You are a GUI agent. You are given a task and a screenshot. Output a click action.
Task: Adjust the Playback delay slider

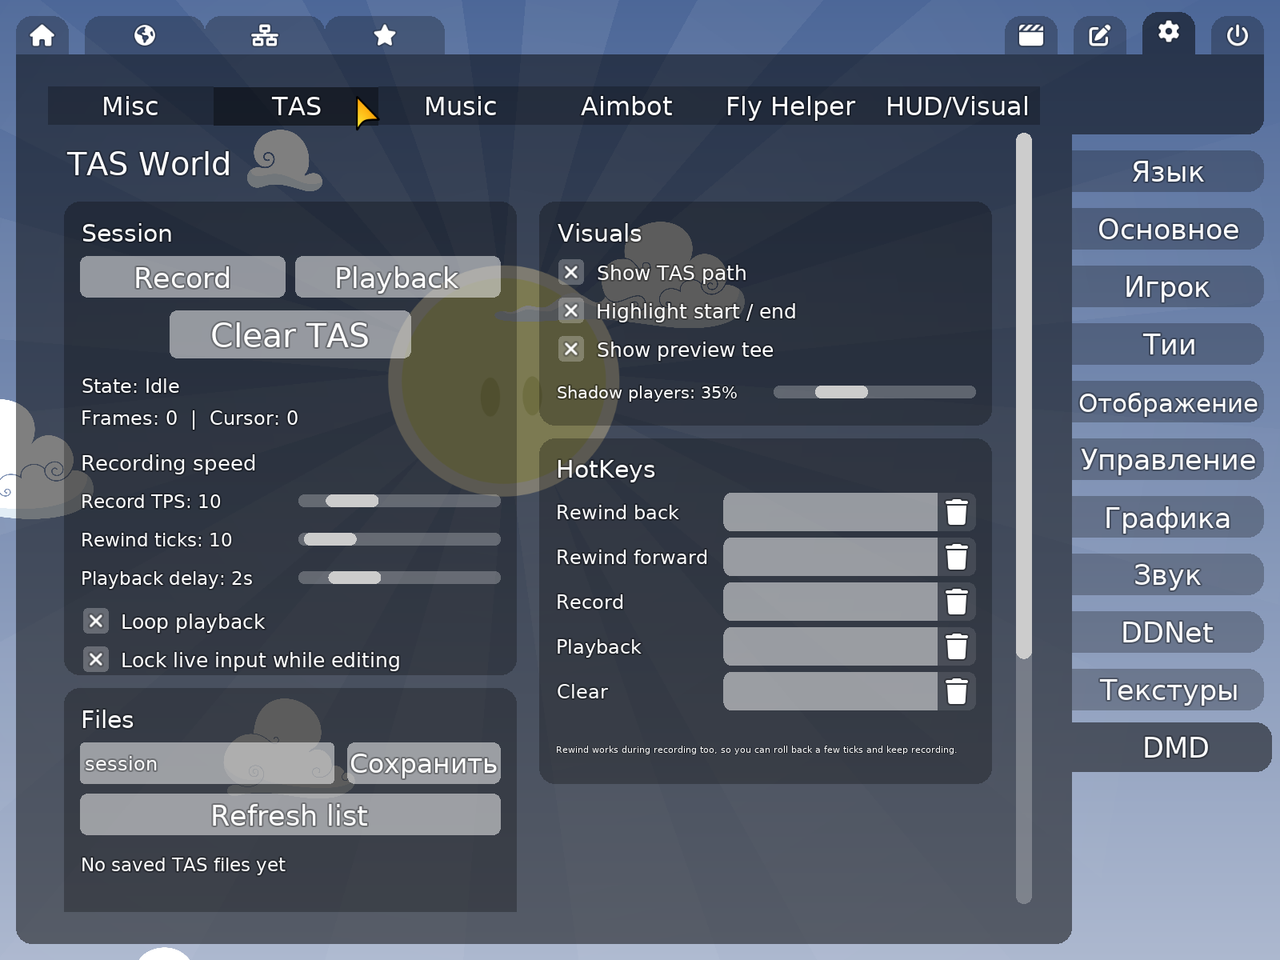click(x=399, y=577)
